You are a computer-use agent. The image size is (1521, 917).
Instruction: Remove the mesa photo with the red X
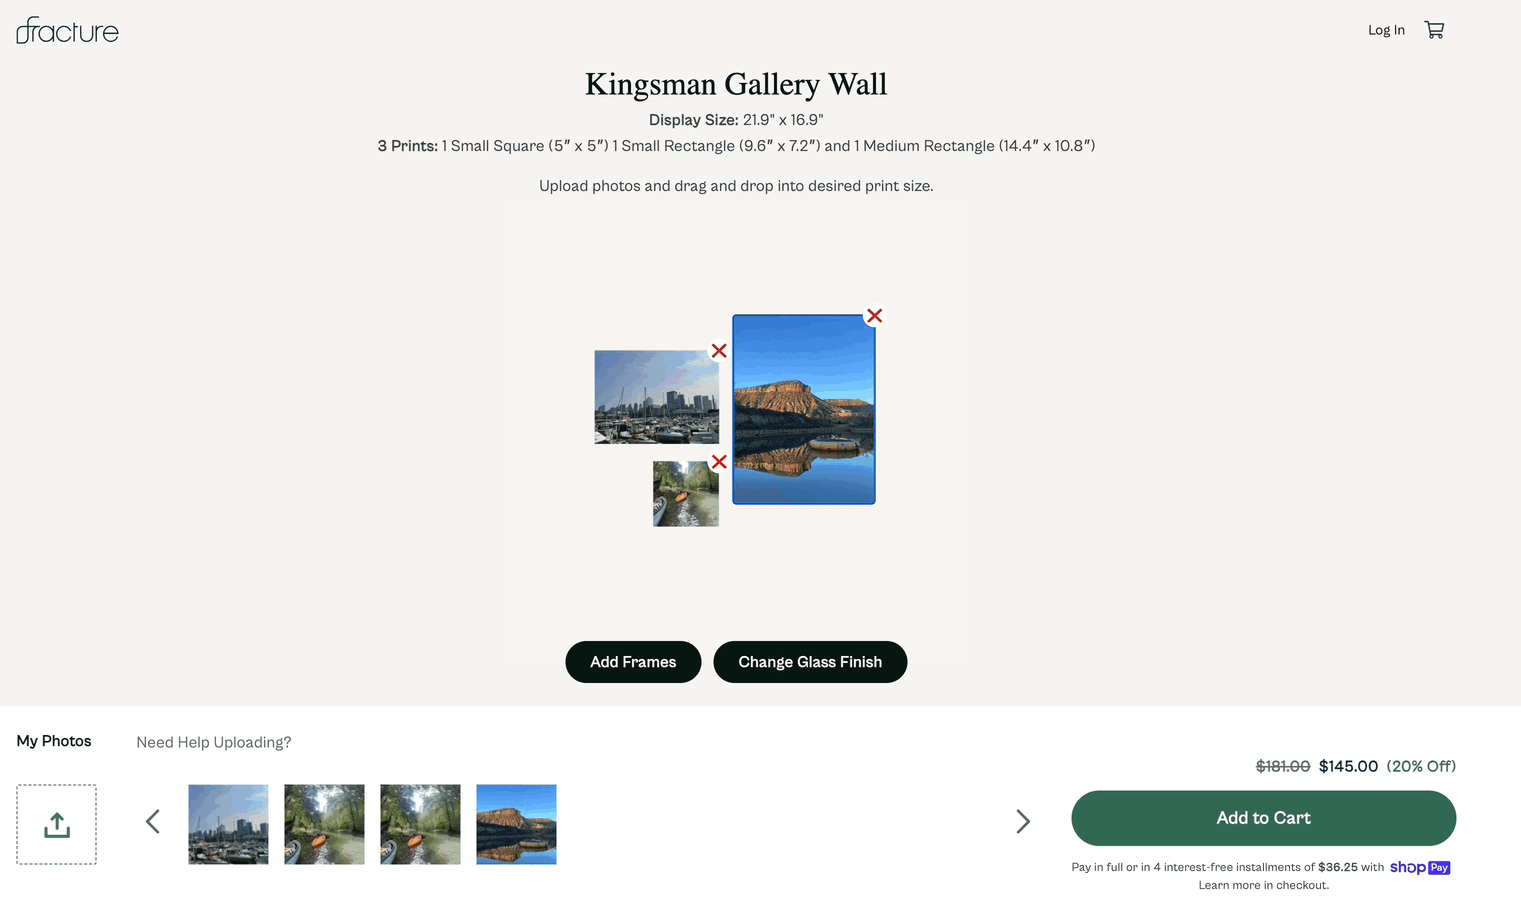pyautogui.click(x=874, y=316)
